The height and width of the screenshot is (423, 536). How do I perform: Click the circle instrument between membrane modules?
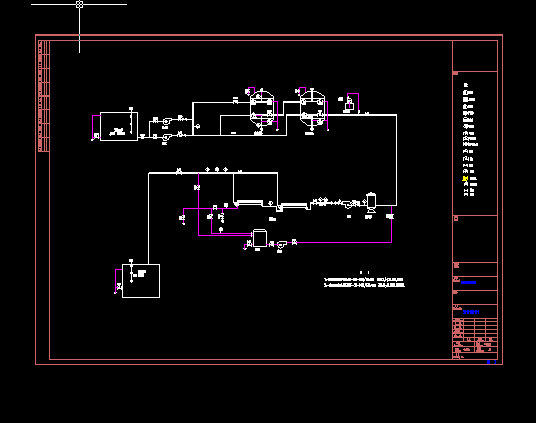pos(270,203)
